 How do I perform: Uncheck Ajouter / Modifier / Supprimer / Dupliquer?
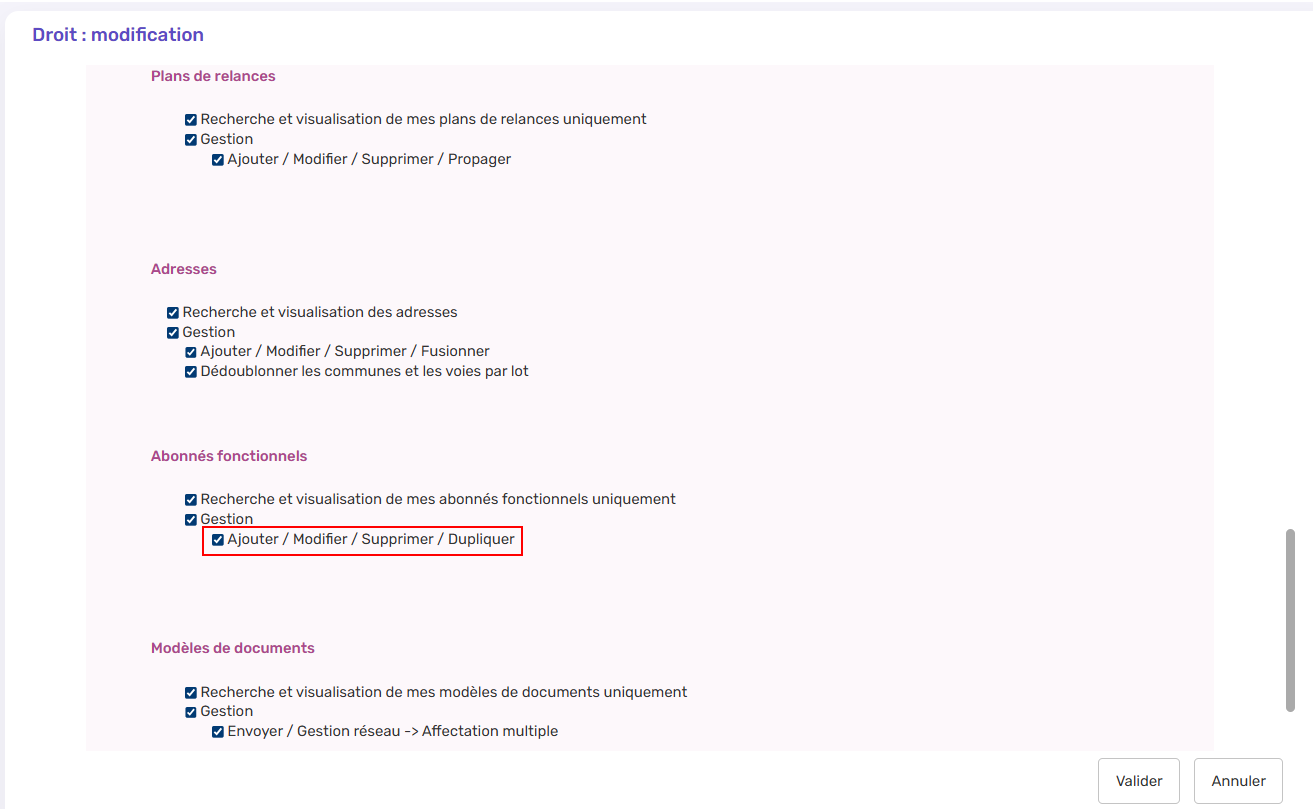point(218,540)
